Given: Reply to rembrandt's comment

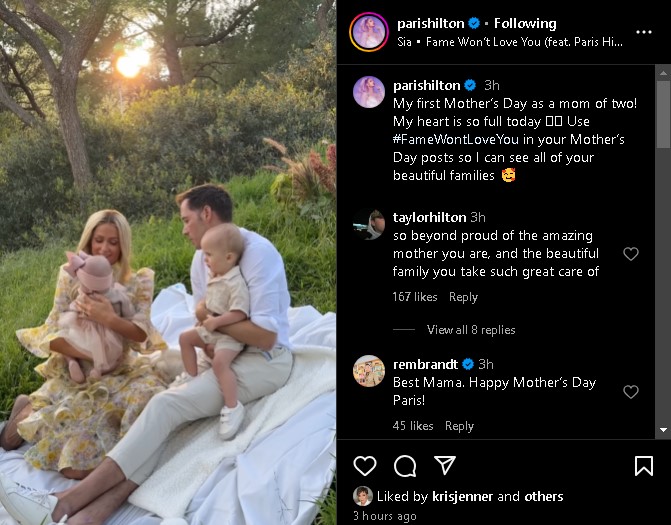Looking at the screenshot, I should (459, 426).
